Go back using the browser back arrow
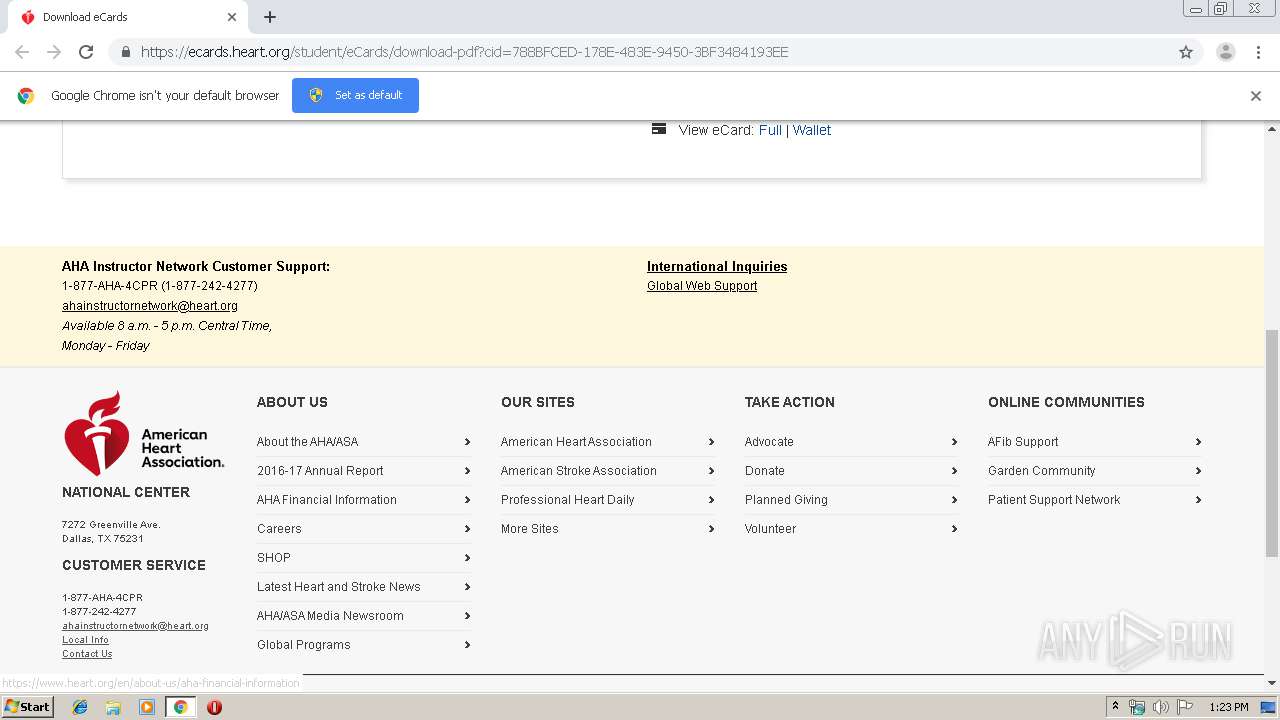This screenshot has height=720, width=1280. tap(22, 52)
